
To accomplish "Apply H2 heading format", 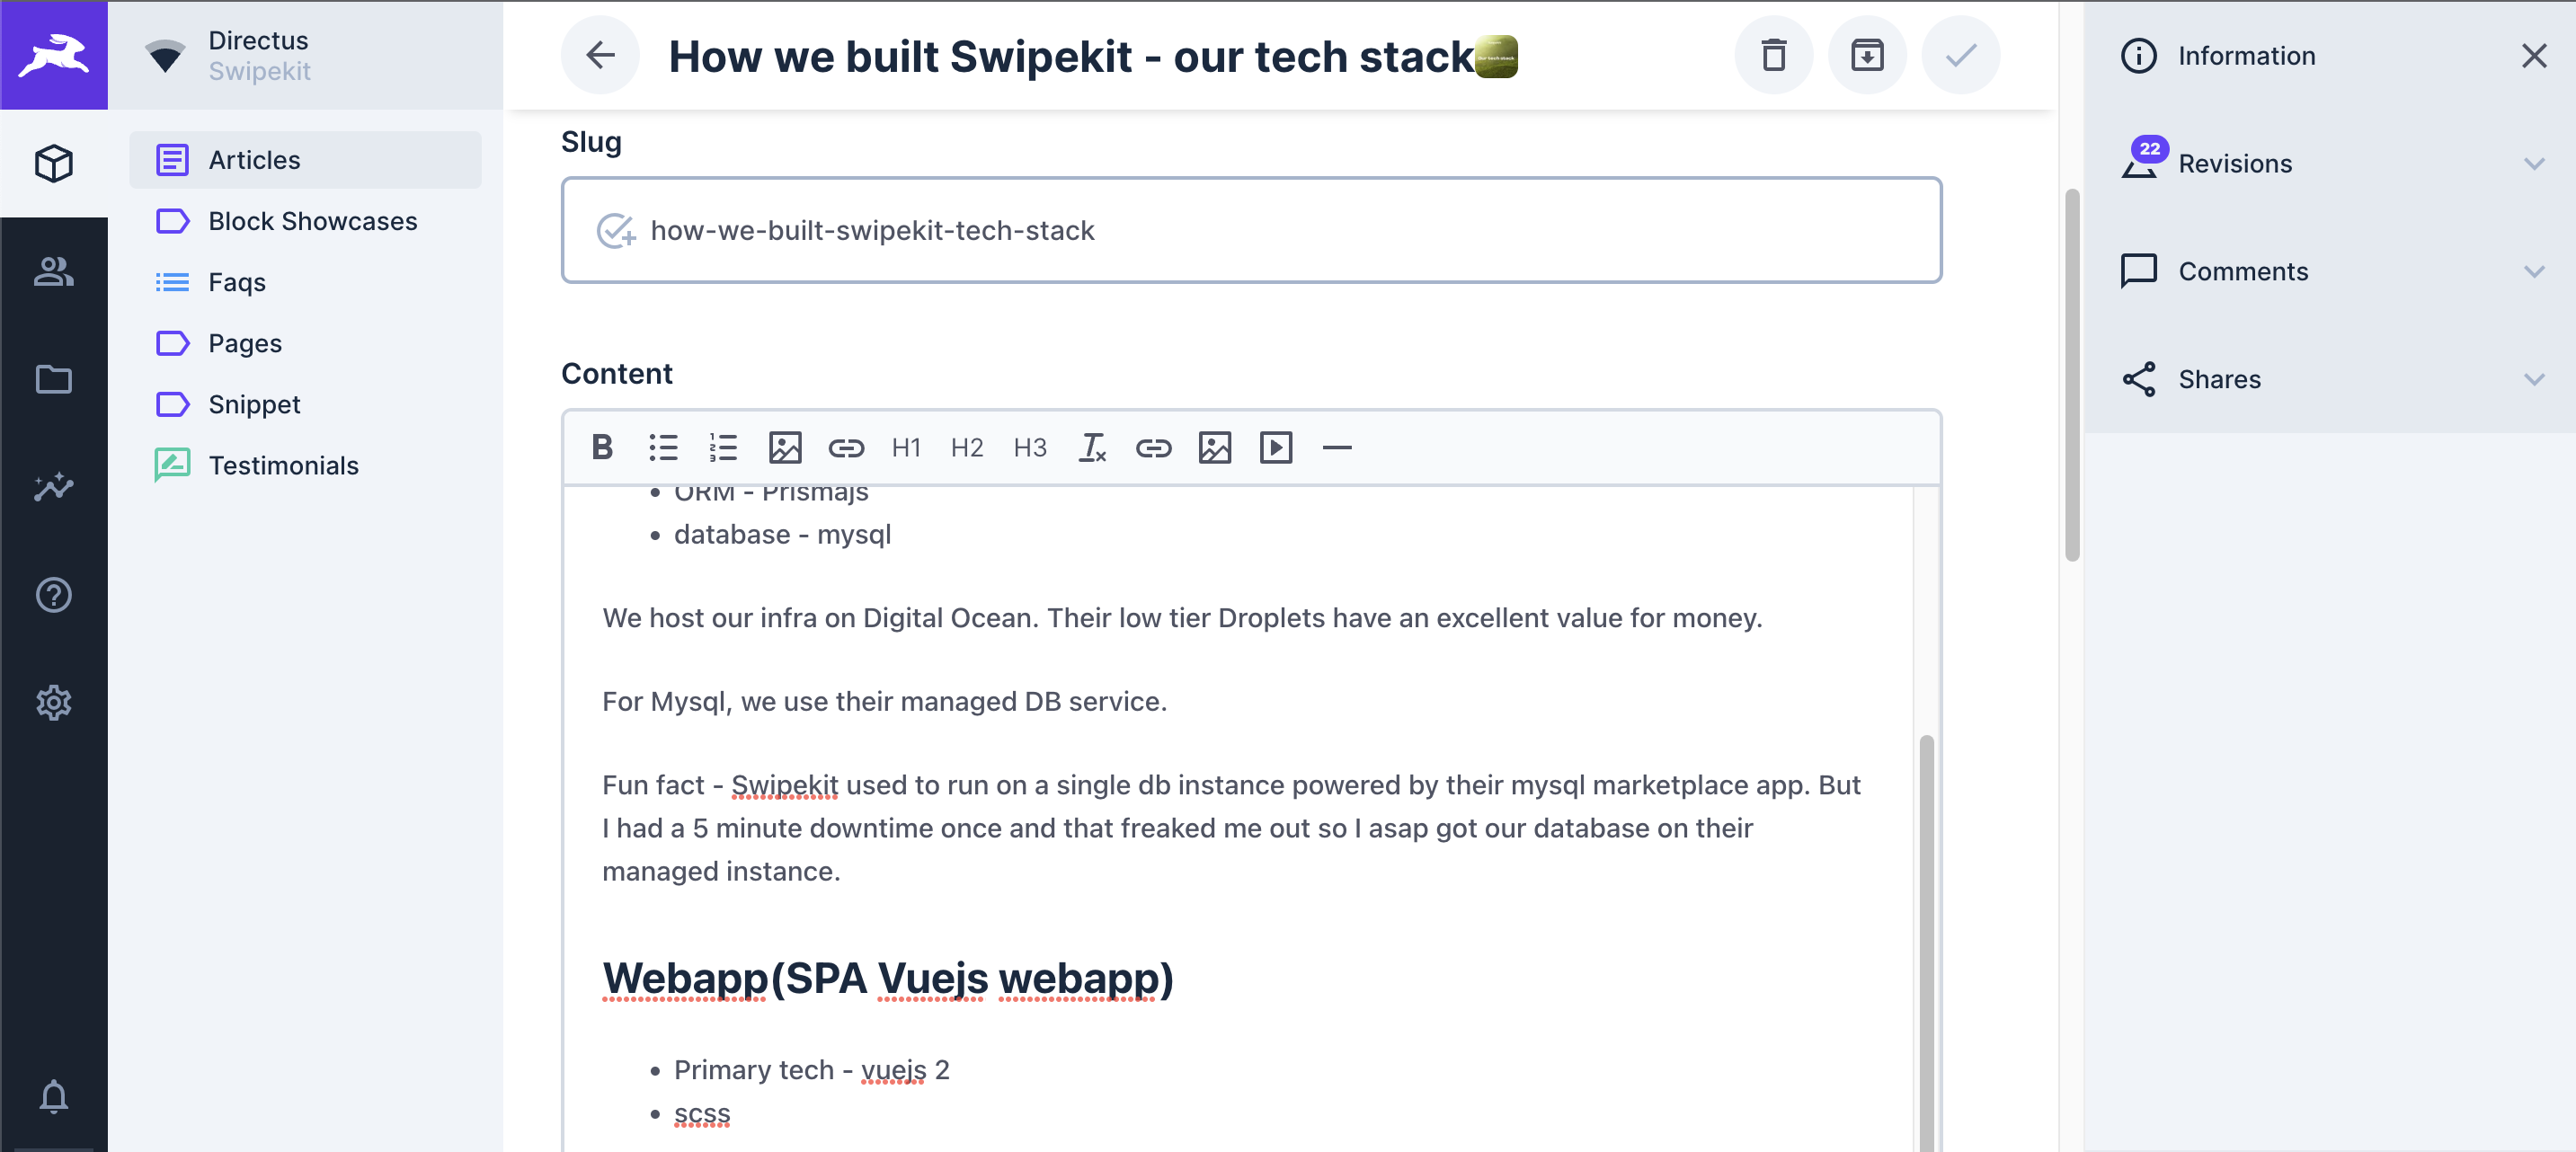I will [x=967, y=447].
